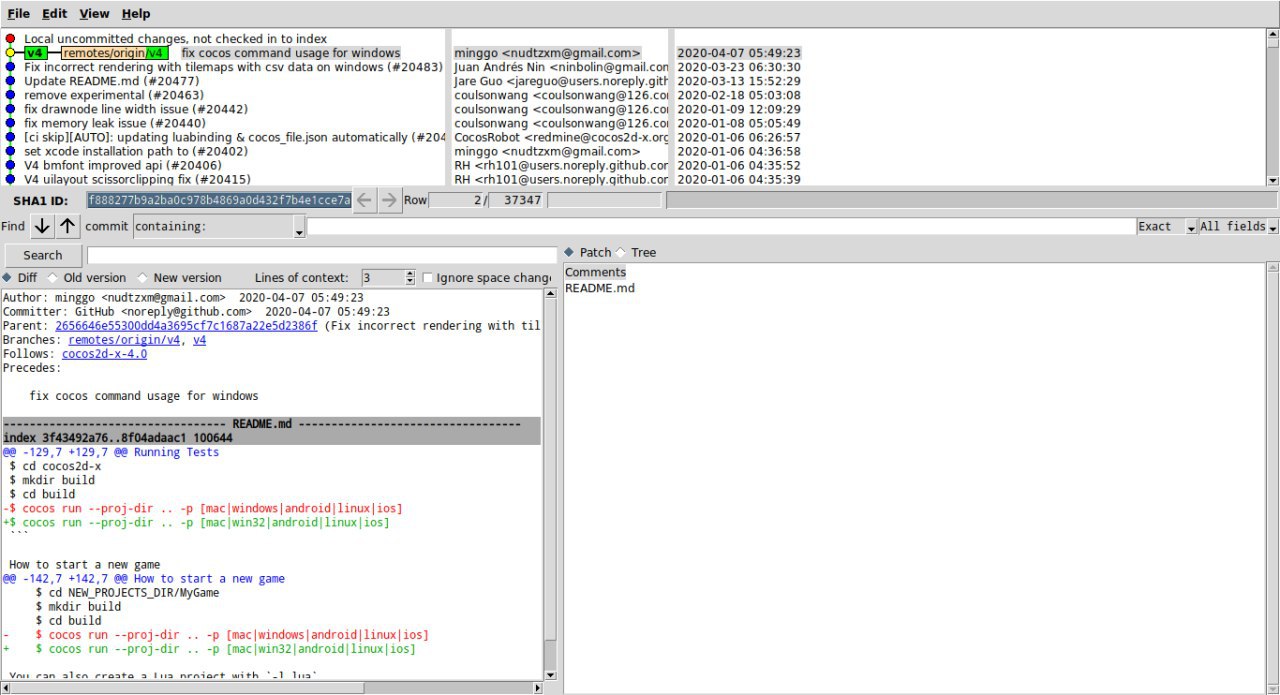This screenshot has width=1280, height=695.
Task: Click the remotes/origin/v4 branch tag
Action: click(115, 53)
